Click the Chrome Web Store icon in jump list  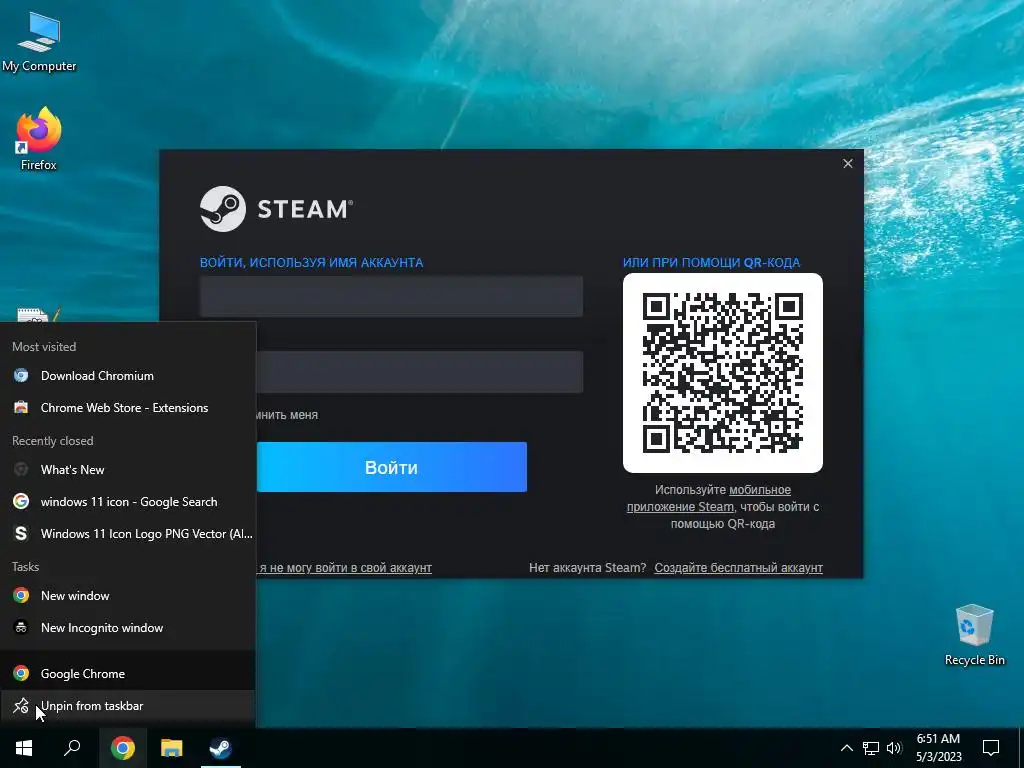point(21,408)
